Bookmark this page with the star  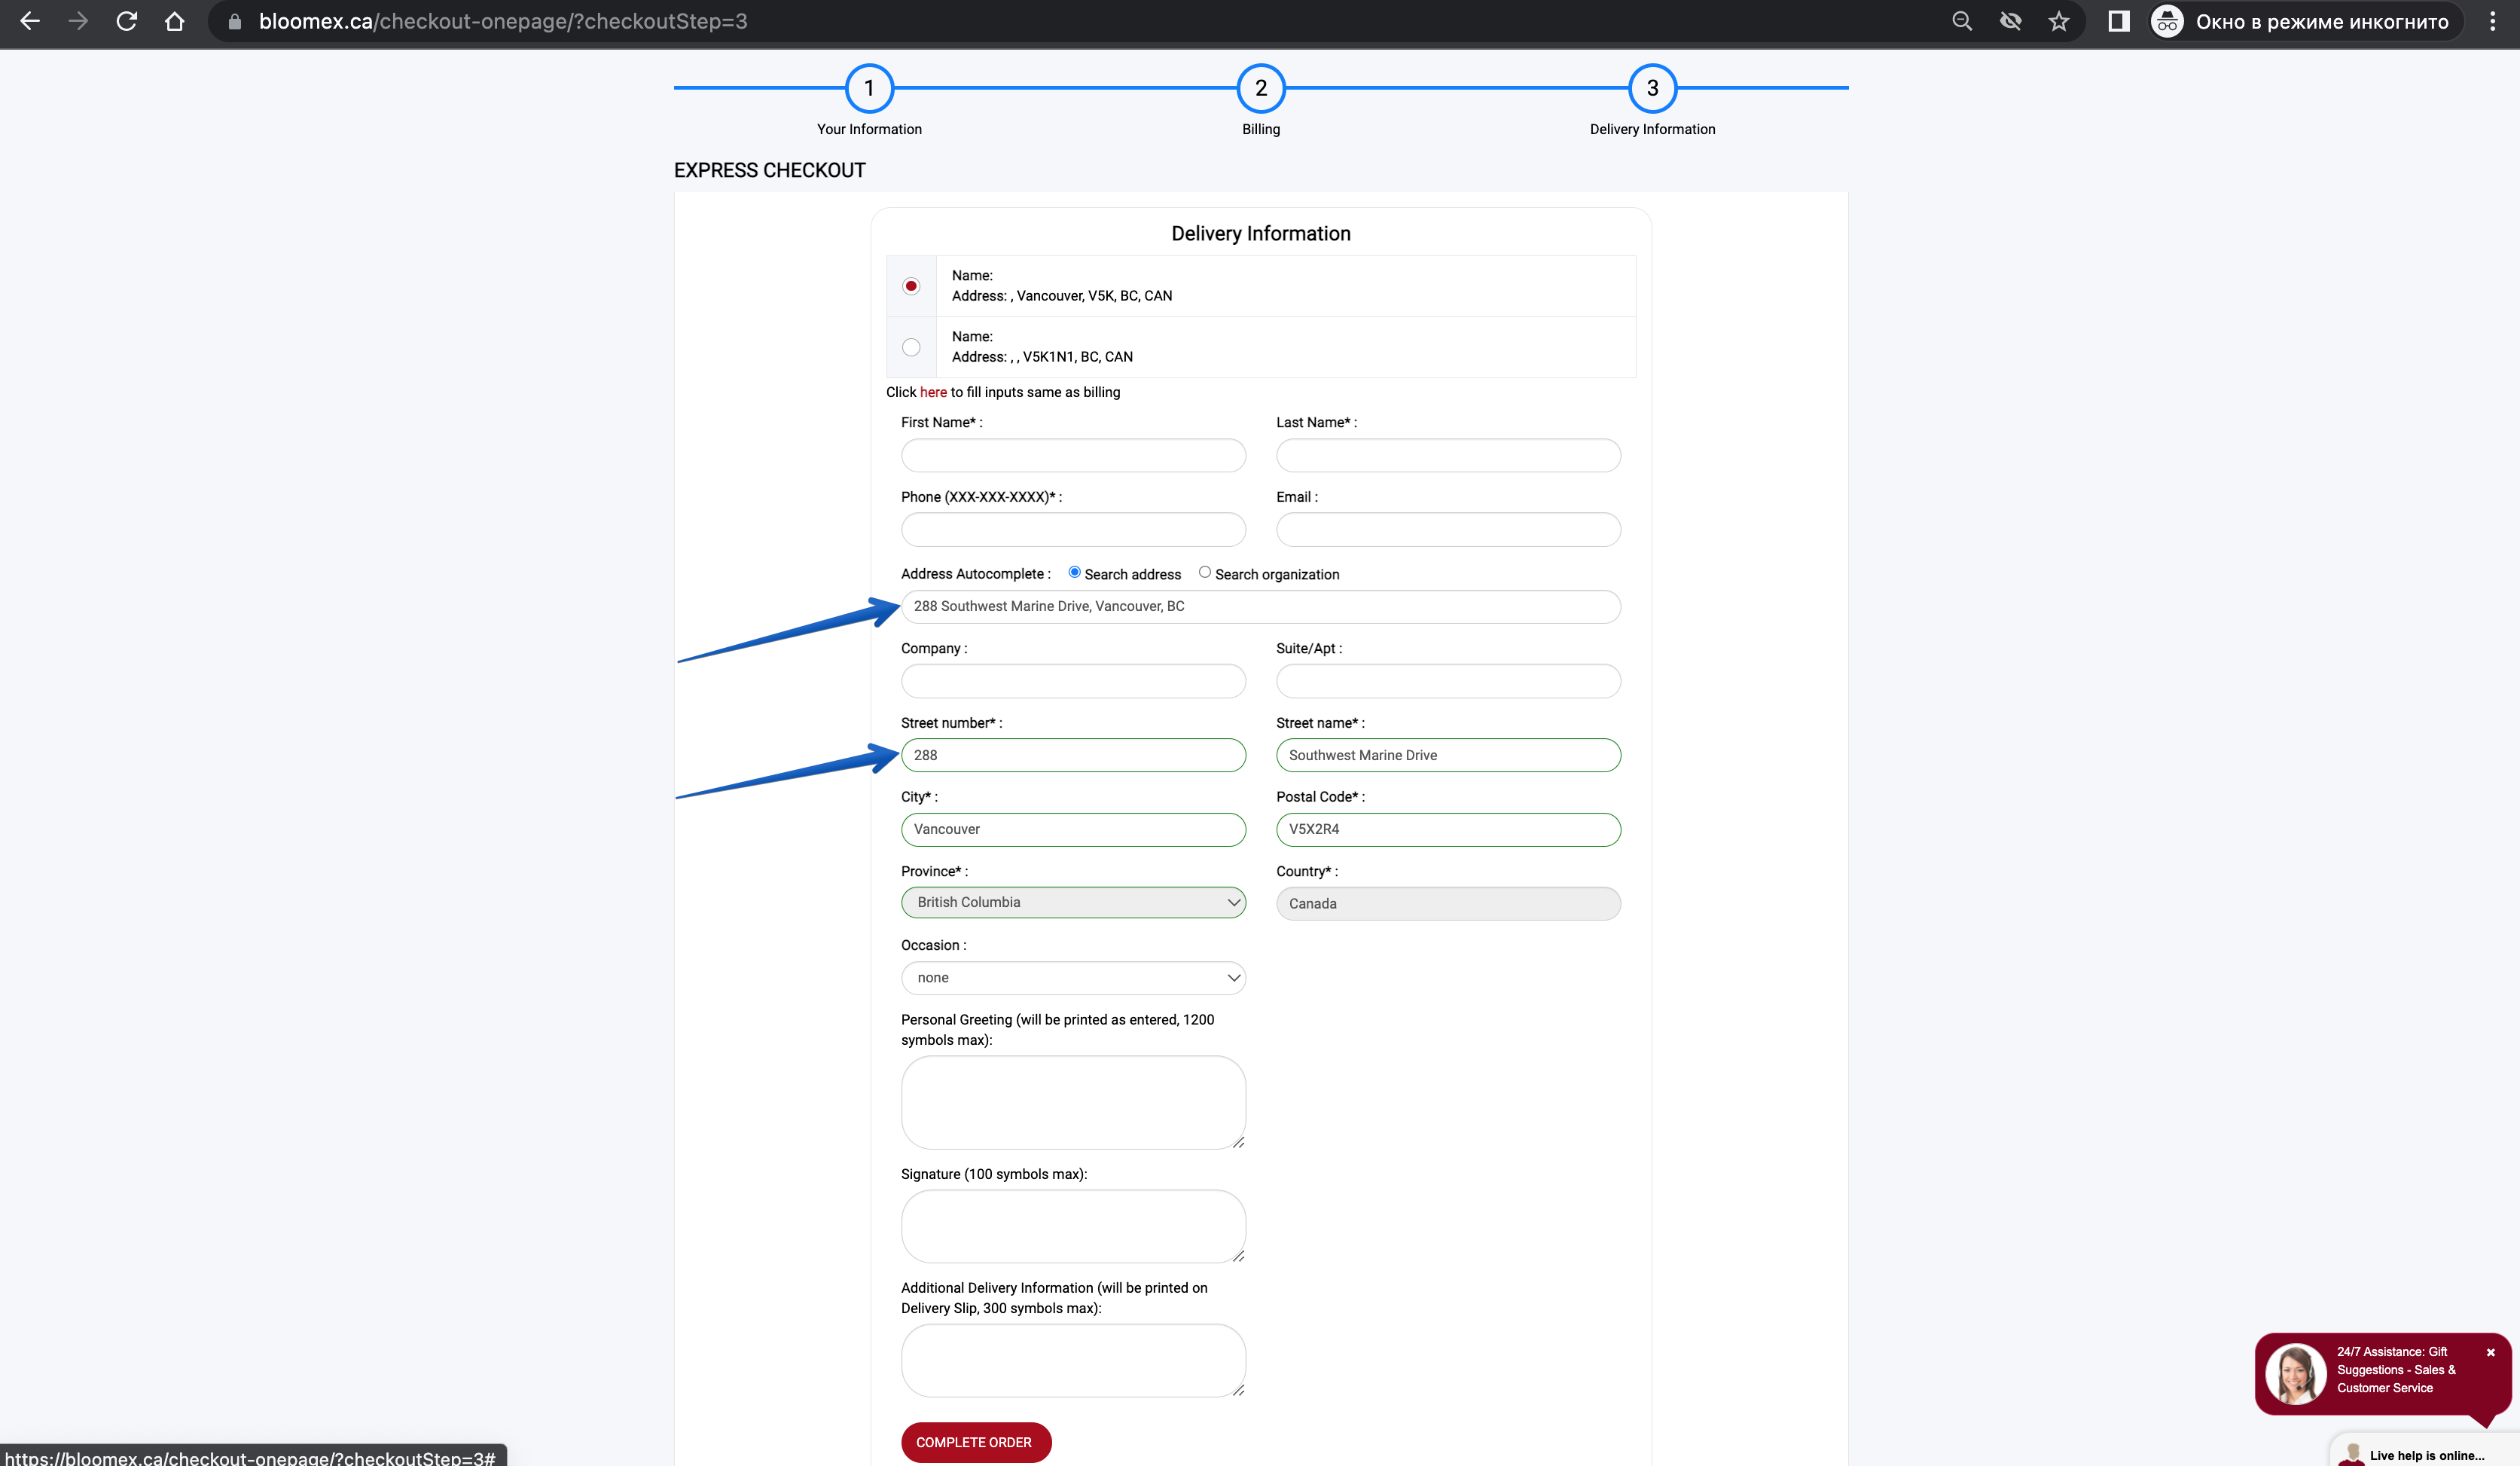click(2058, 21)
